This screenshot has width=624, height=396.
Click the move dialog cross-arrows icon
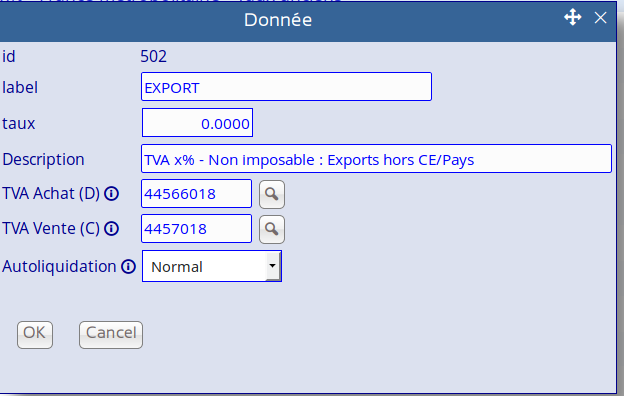point(573,18)
